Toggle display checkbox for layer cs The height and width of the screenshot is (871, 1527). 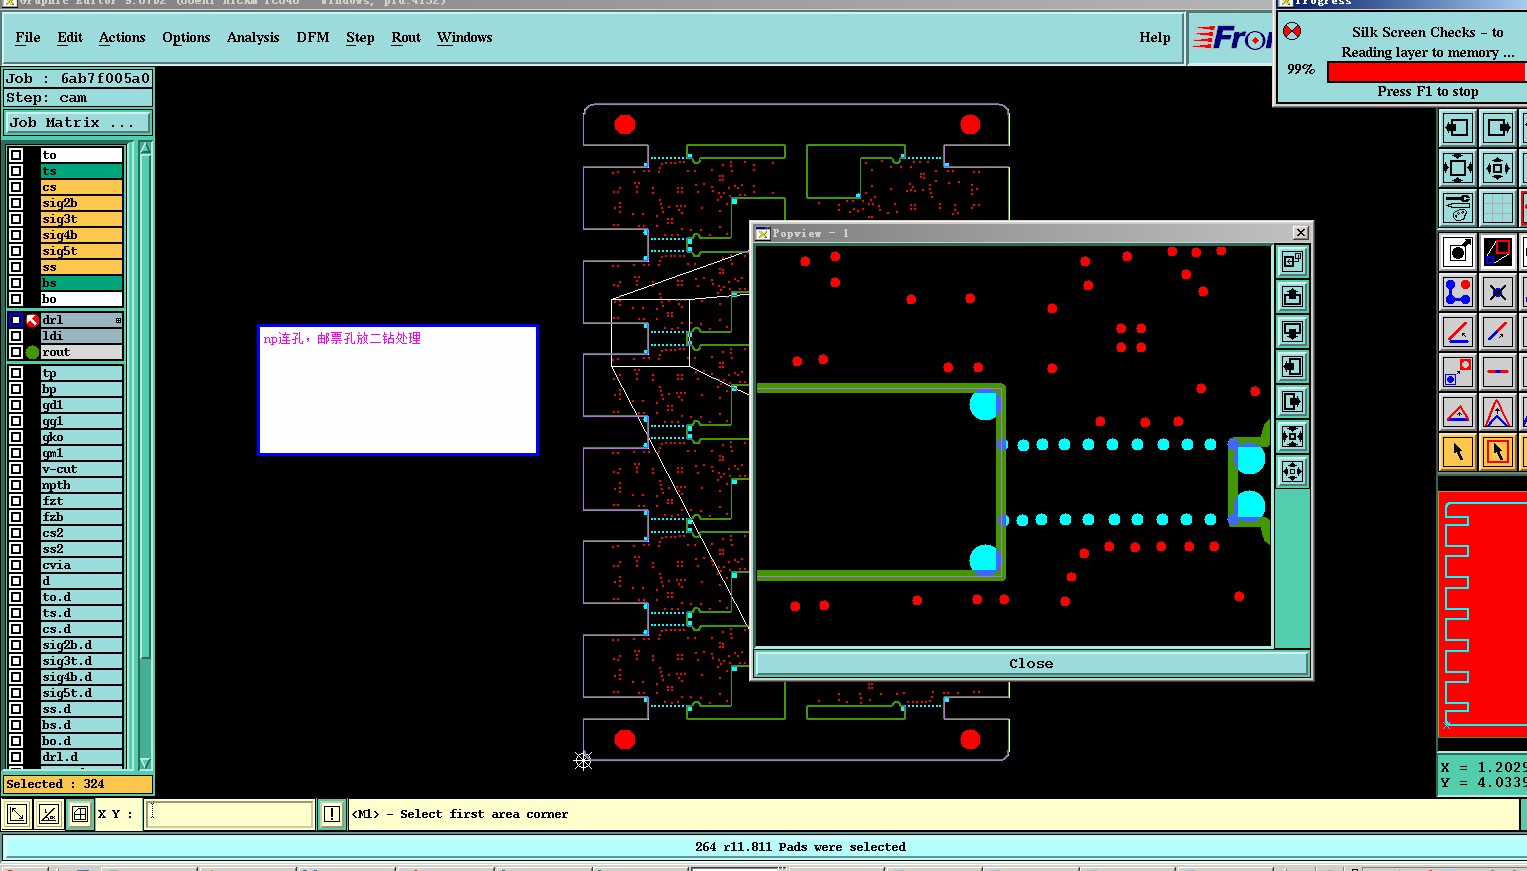[x=16, y=187]
